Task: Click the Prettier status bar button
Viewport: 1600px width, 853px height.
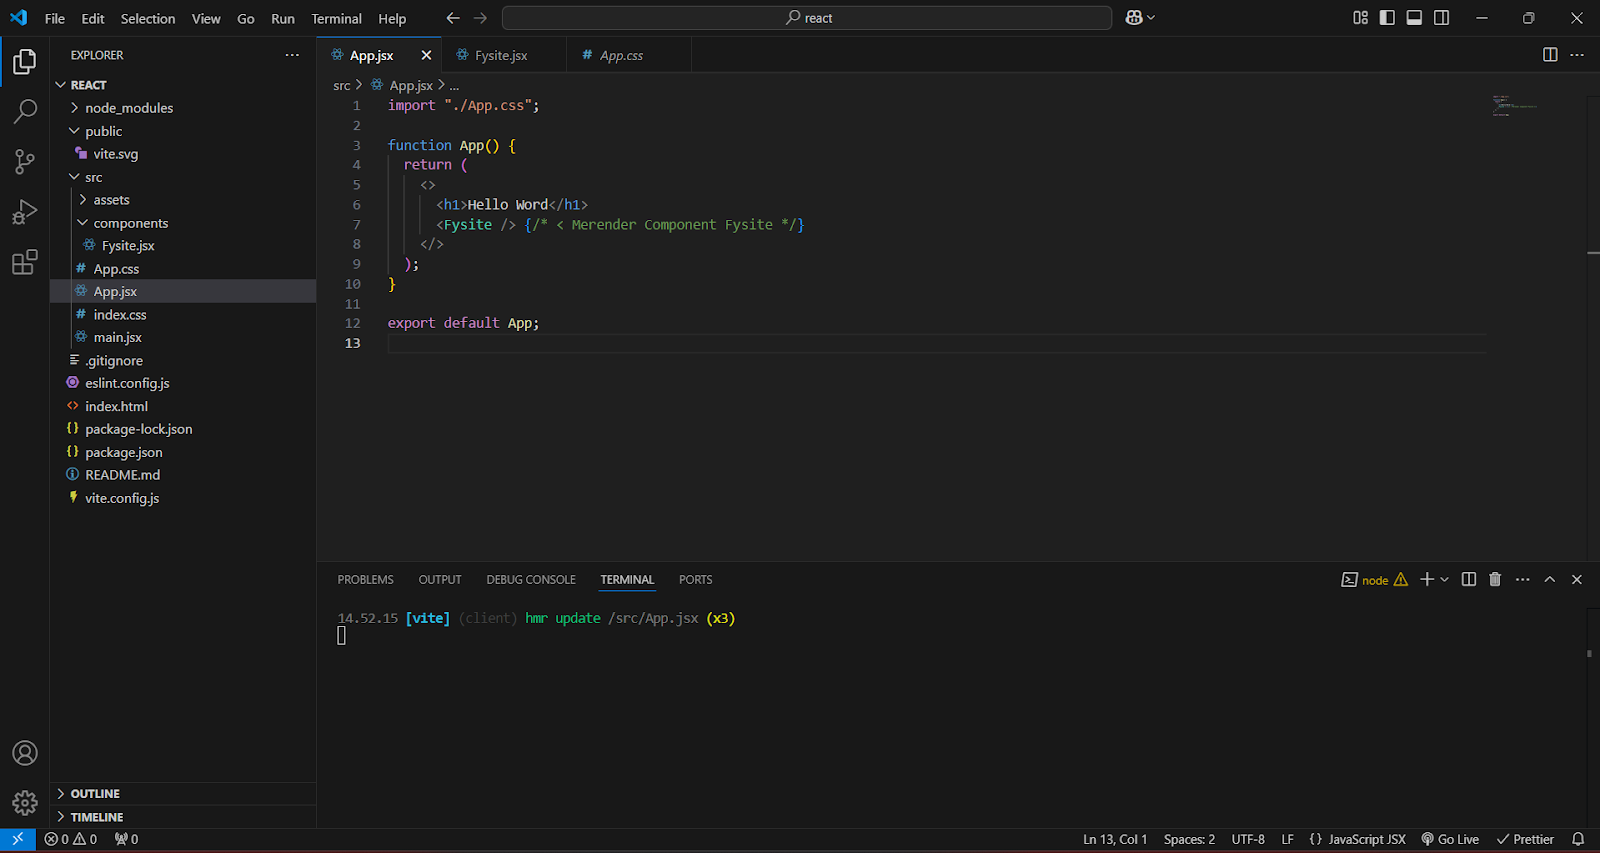Action: tap(1525, 840)
